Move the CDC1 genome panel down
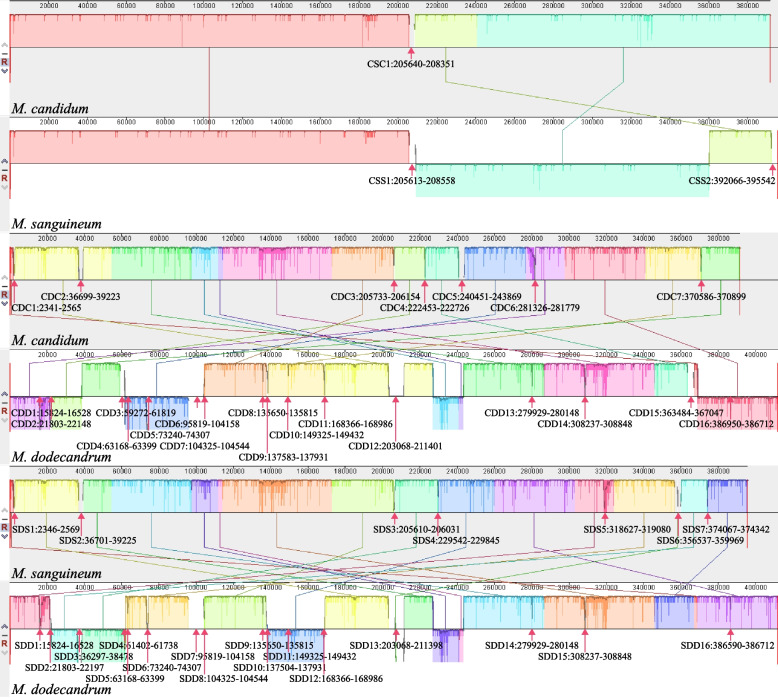 pyautogui.click(x=4, y=304)
